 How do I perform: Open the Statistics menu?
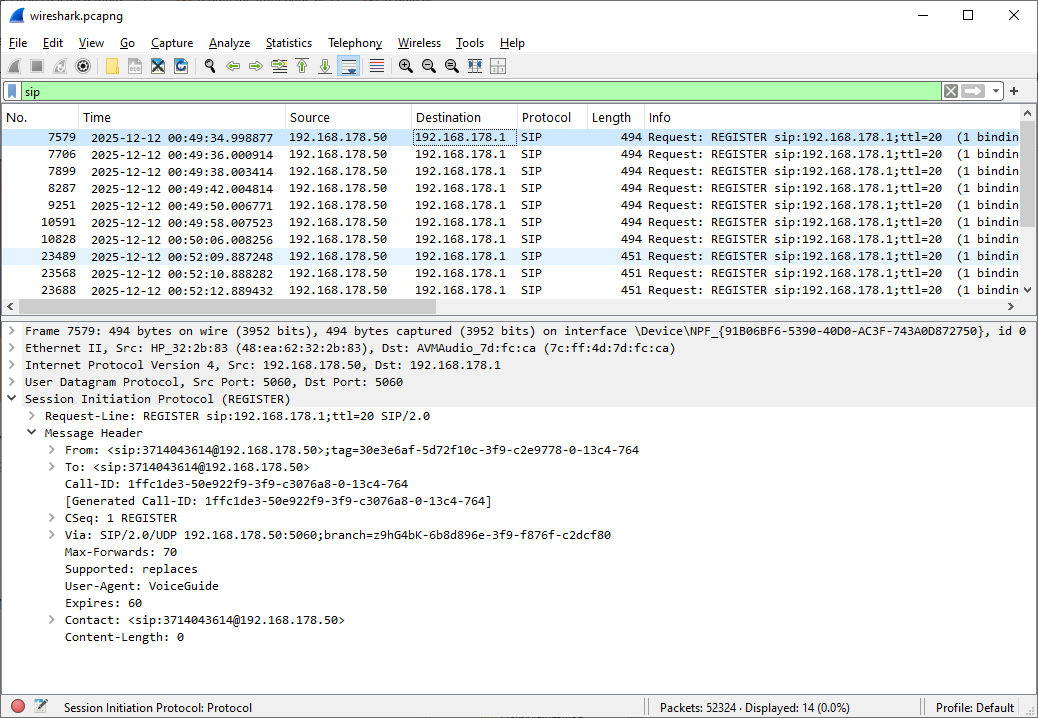pyautogui.click(x=288, y=43)
